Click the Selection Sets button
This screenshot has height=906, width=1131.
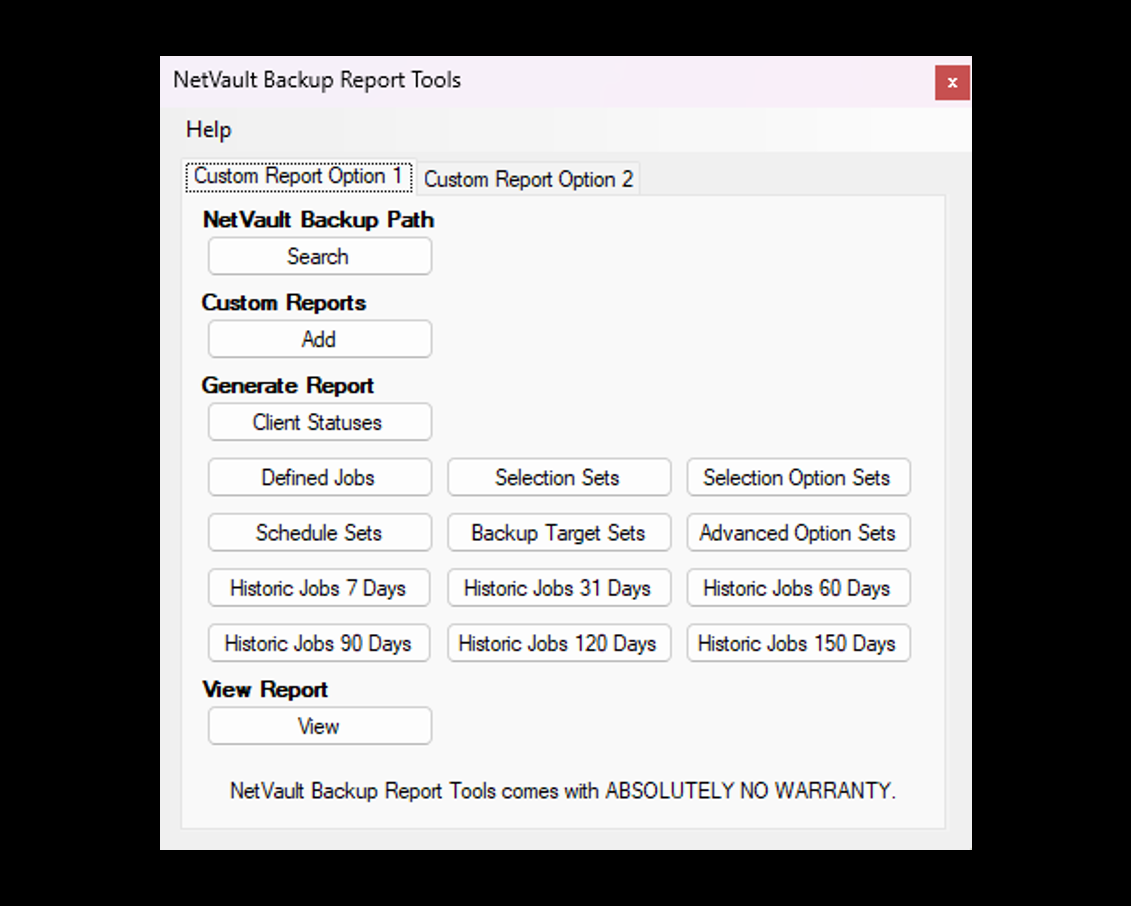[558, 478]
